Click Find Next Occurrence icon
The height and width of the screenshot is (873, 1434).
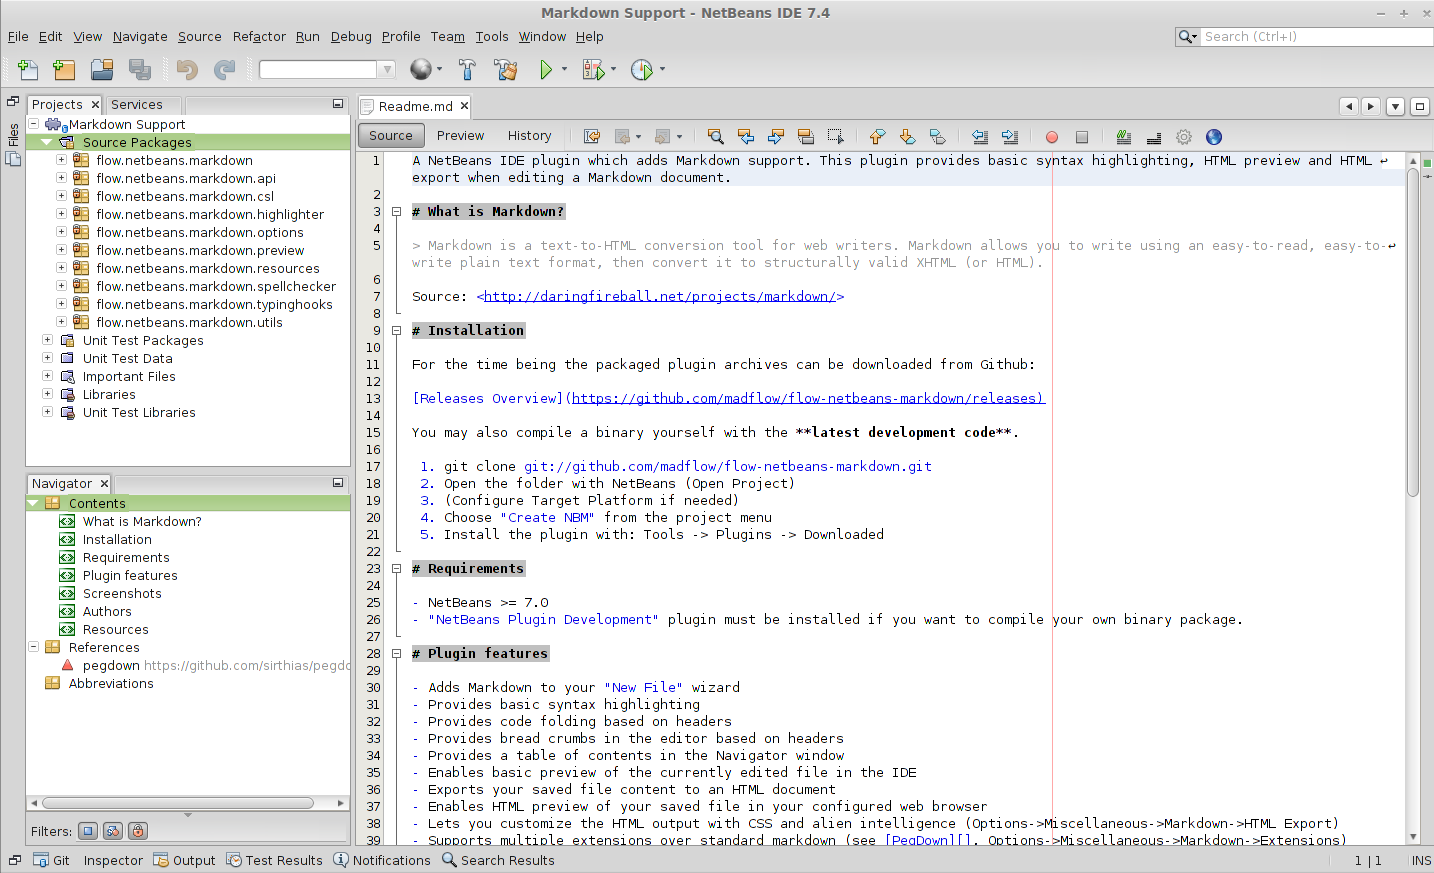click(x=776, y=137)
